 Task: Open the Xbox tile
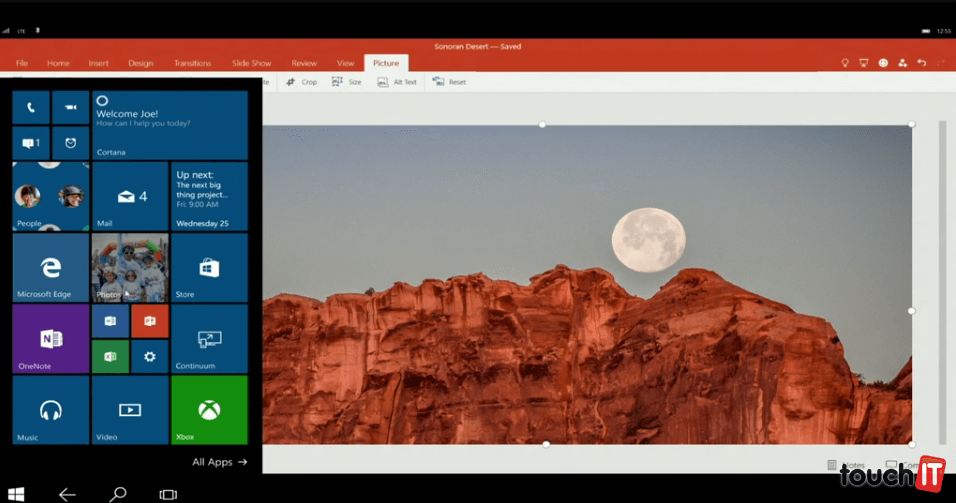point(209,409)
